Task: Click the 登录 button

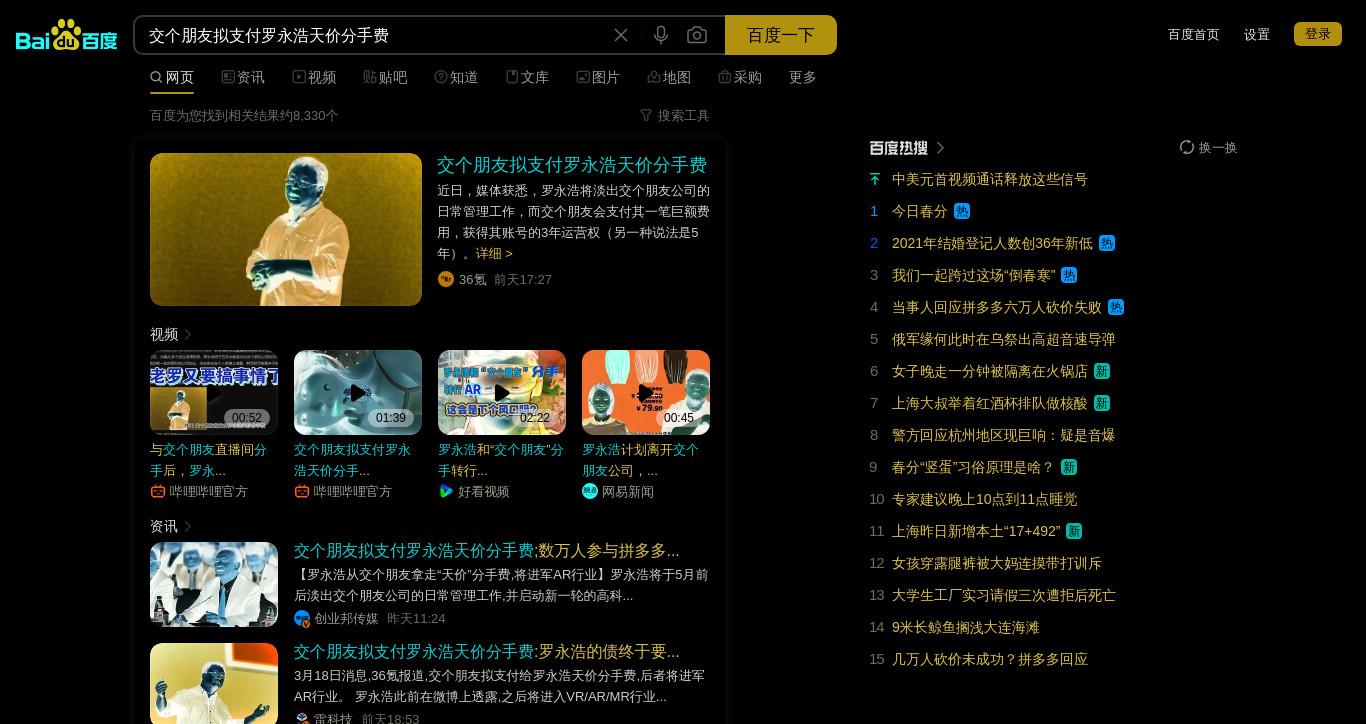Action: pos(1318,34)
